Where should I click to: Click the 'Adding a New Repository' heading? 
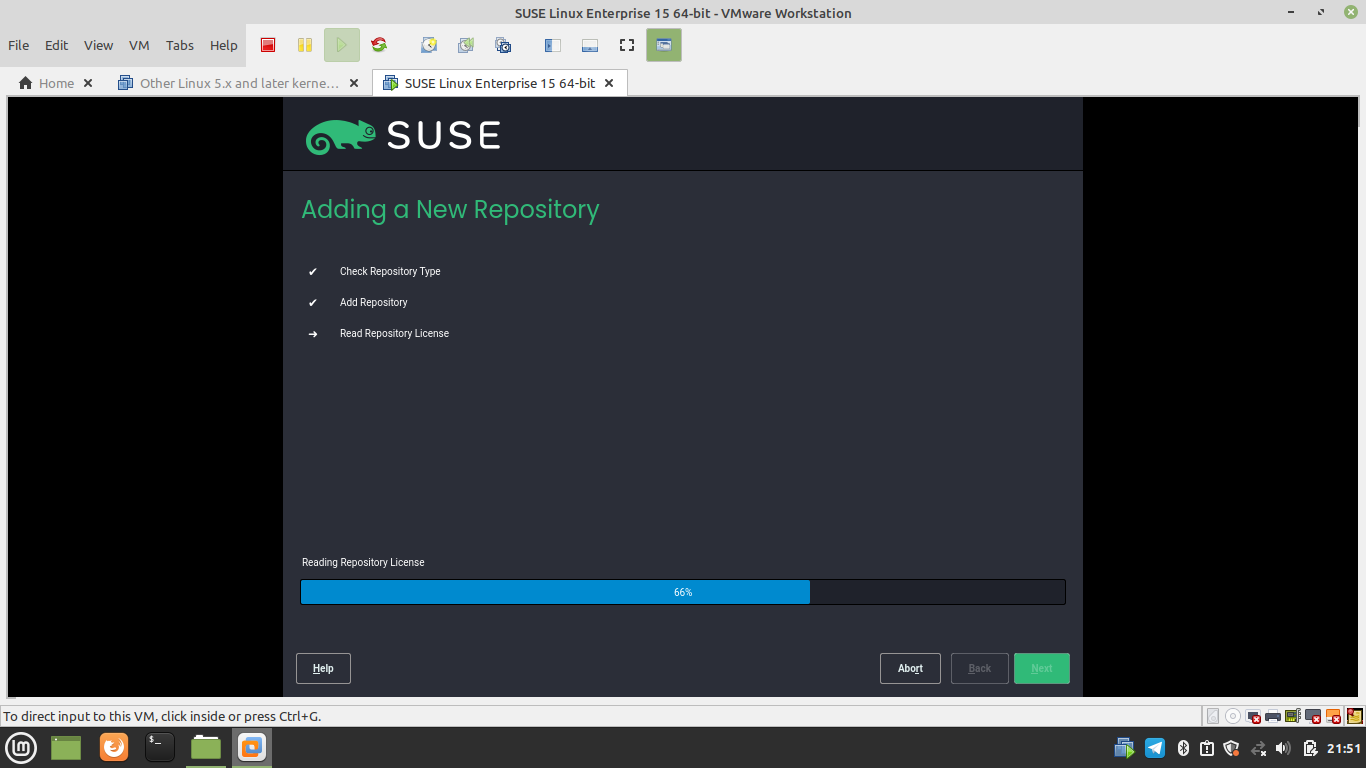pyautogui.click(x=450, y=210)
